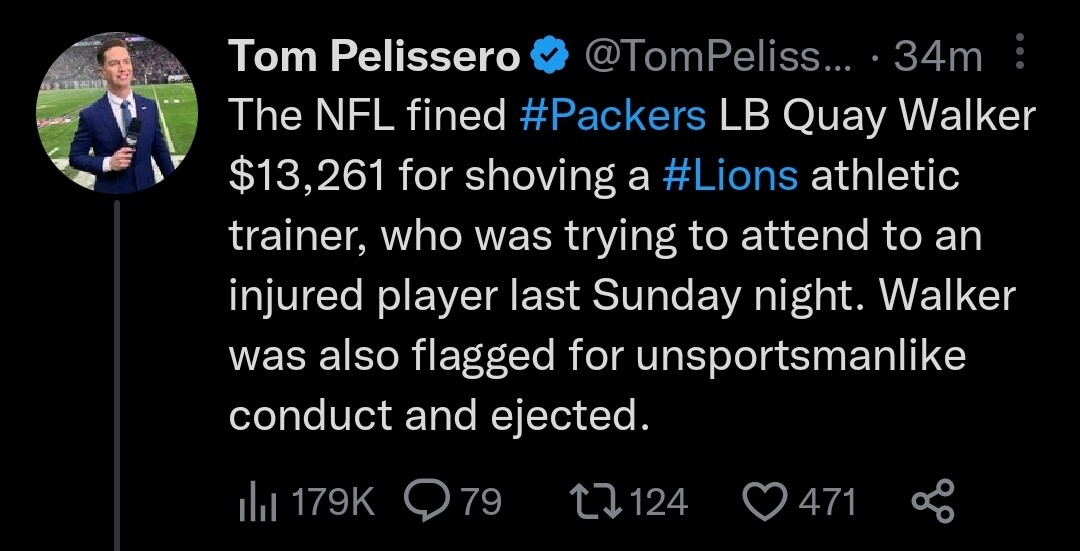
Task: Open the @TomPeliss... handle link
Action: pos(715,57)
